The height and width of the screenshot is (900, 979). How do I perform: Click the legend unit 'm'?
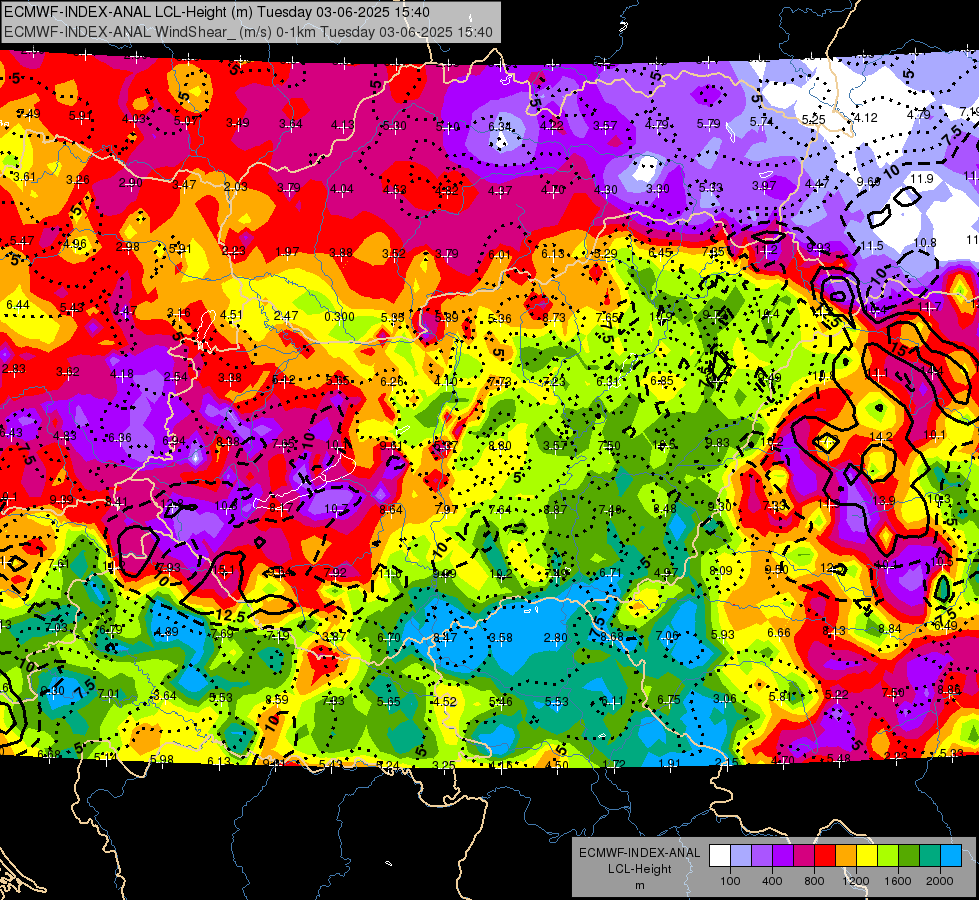639,886
